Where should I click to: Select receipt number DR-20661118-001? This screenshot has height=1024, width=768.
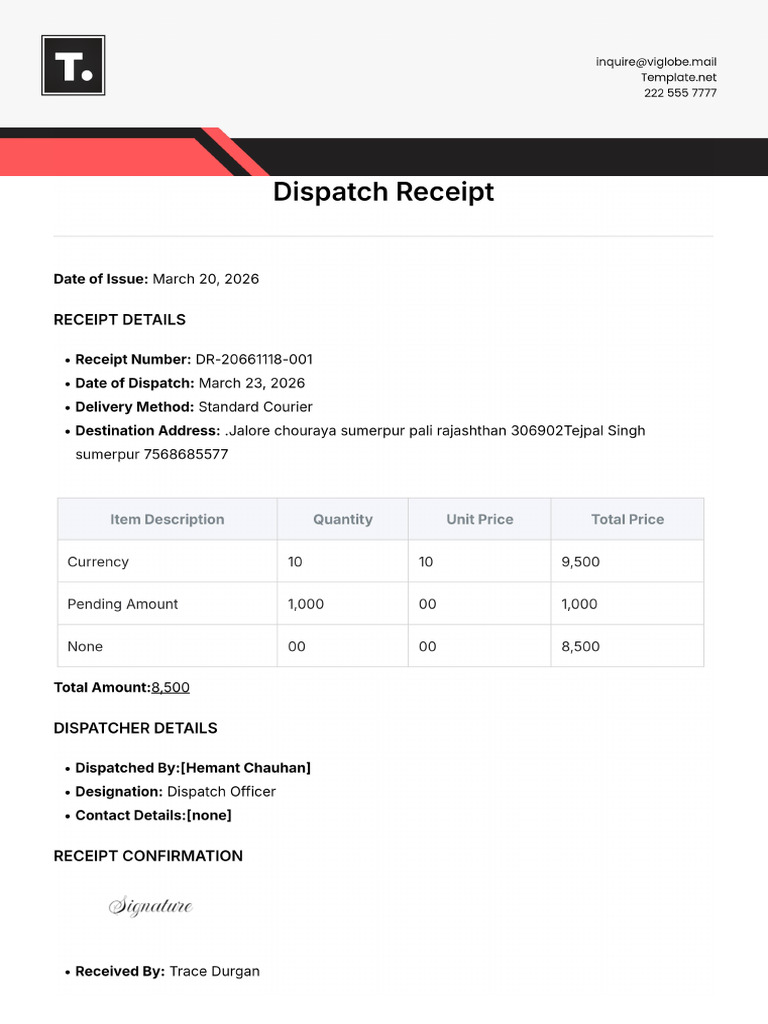tap(254, 359)
